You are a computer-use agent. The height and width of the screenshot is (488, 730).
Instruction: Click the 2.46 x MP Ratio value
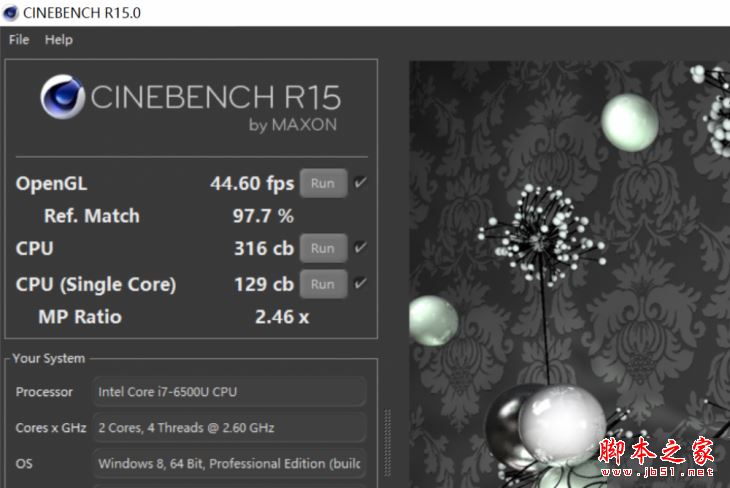pos(282,317)
